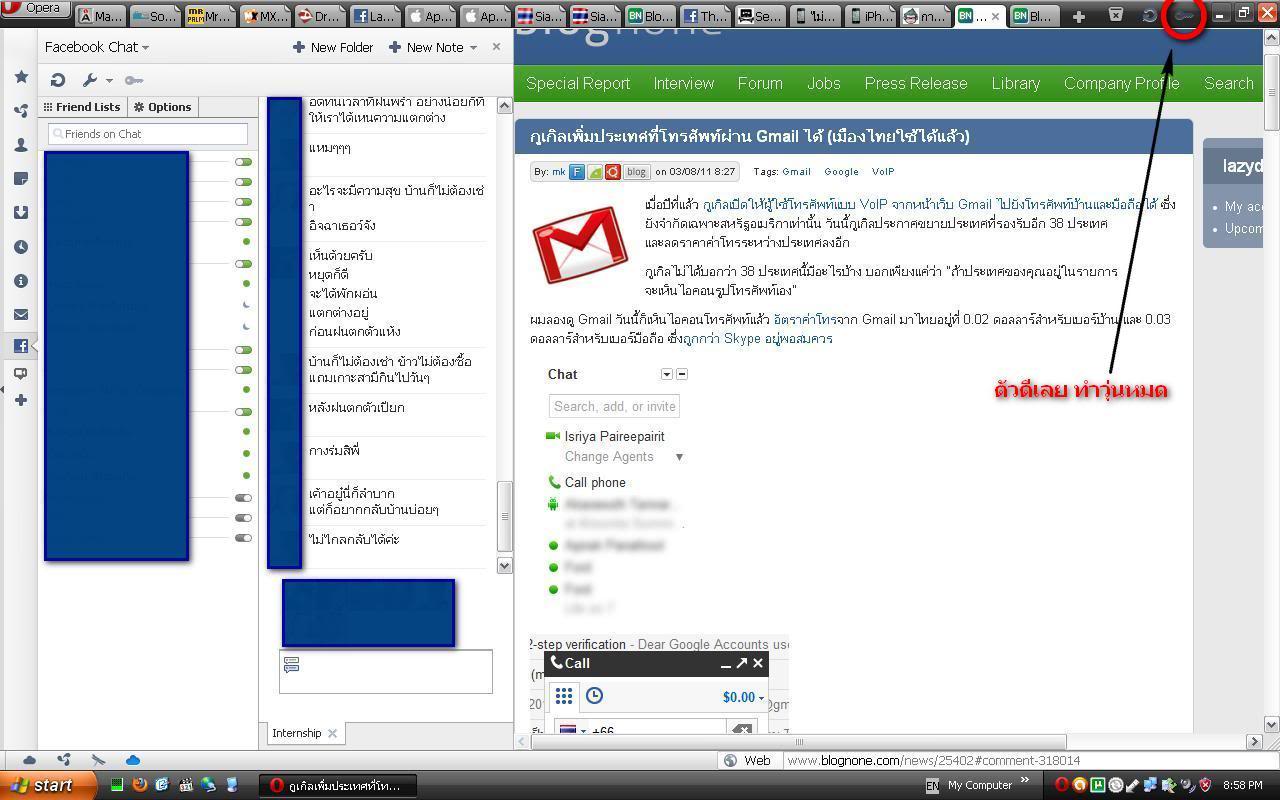Open a new browser tab with plus icon

tap(1078, 16)
